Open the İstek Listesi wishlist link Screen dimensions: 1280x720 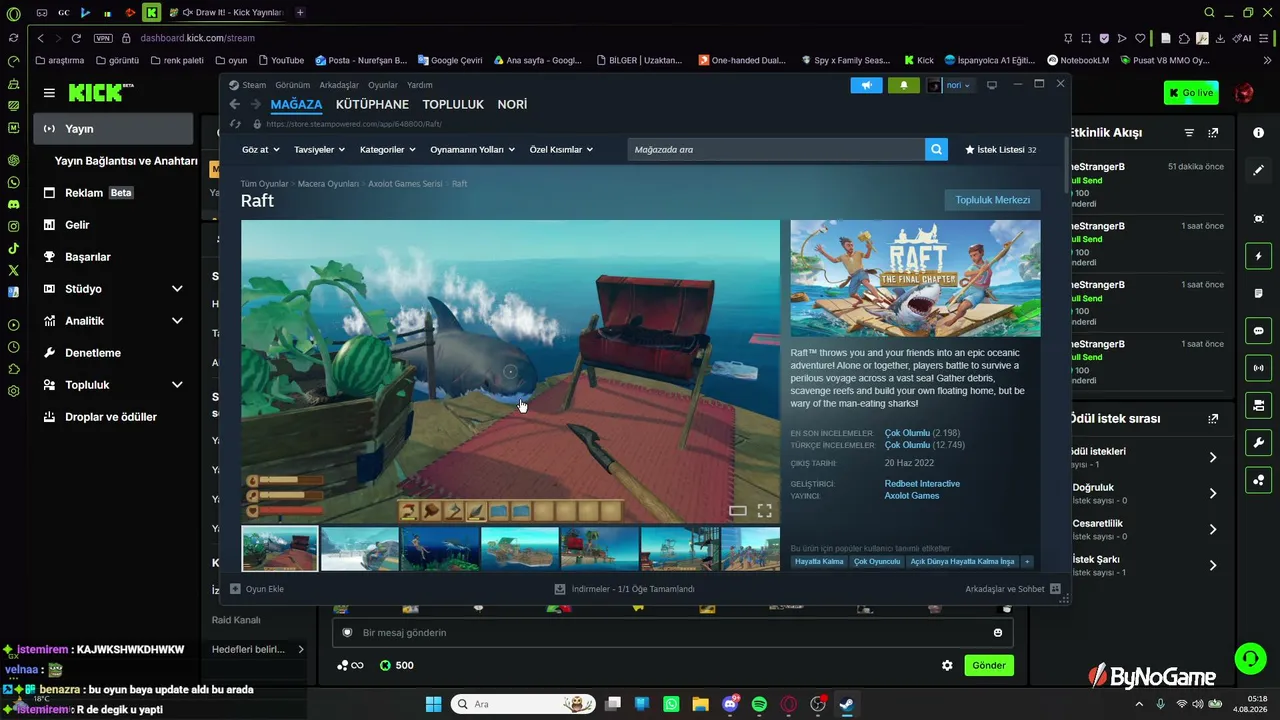(x=1000, y=149)
